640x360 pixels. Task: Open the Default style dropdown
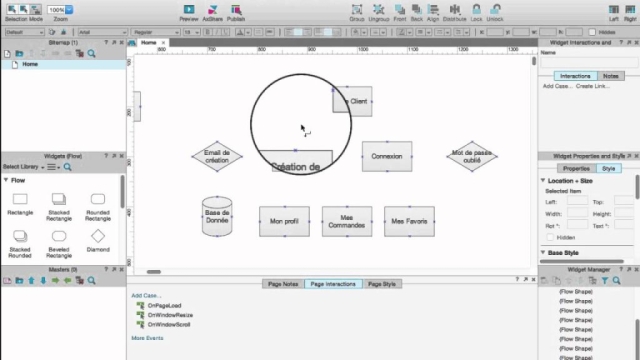24,32
